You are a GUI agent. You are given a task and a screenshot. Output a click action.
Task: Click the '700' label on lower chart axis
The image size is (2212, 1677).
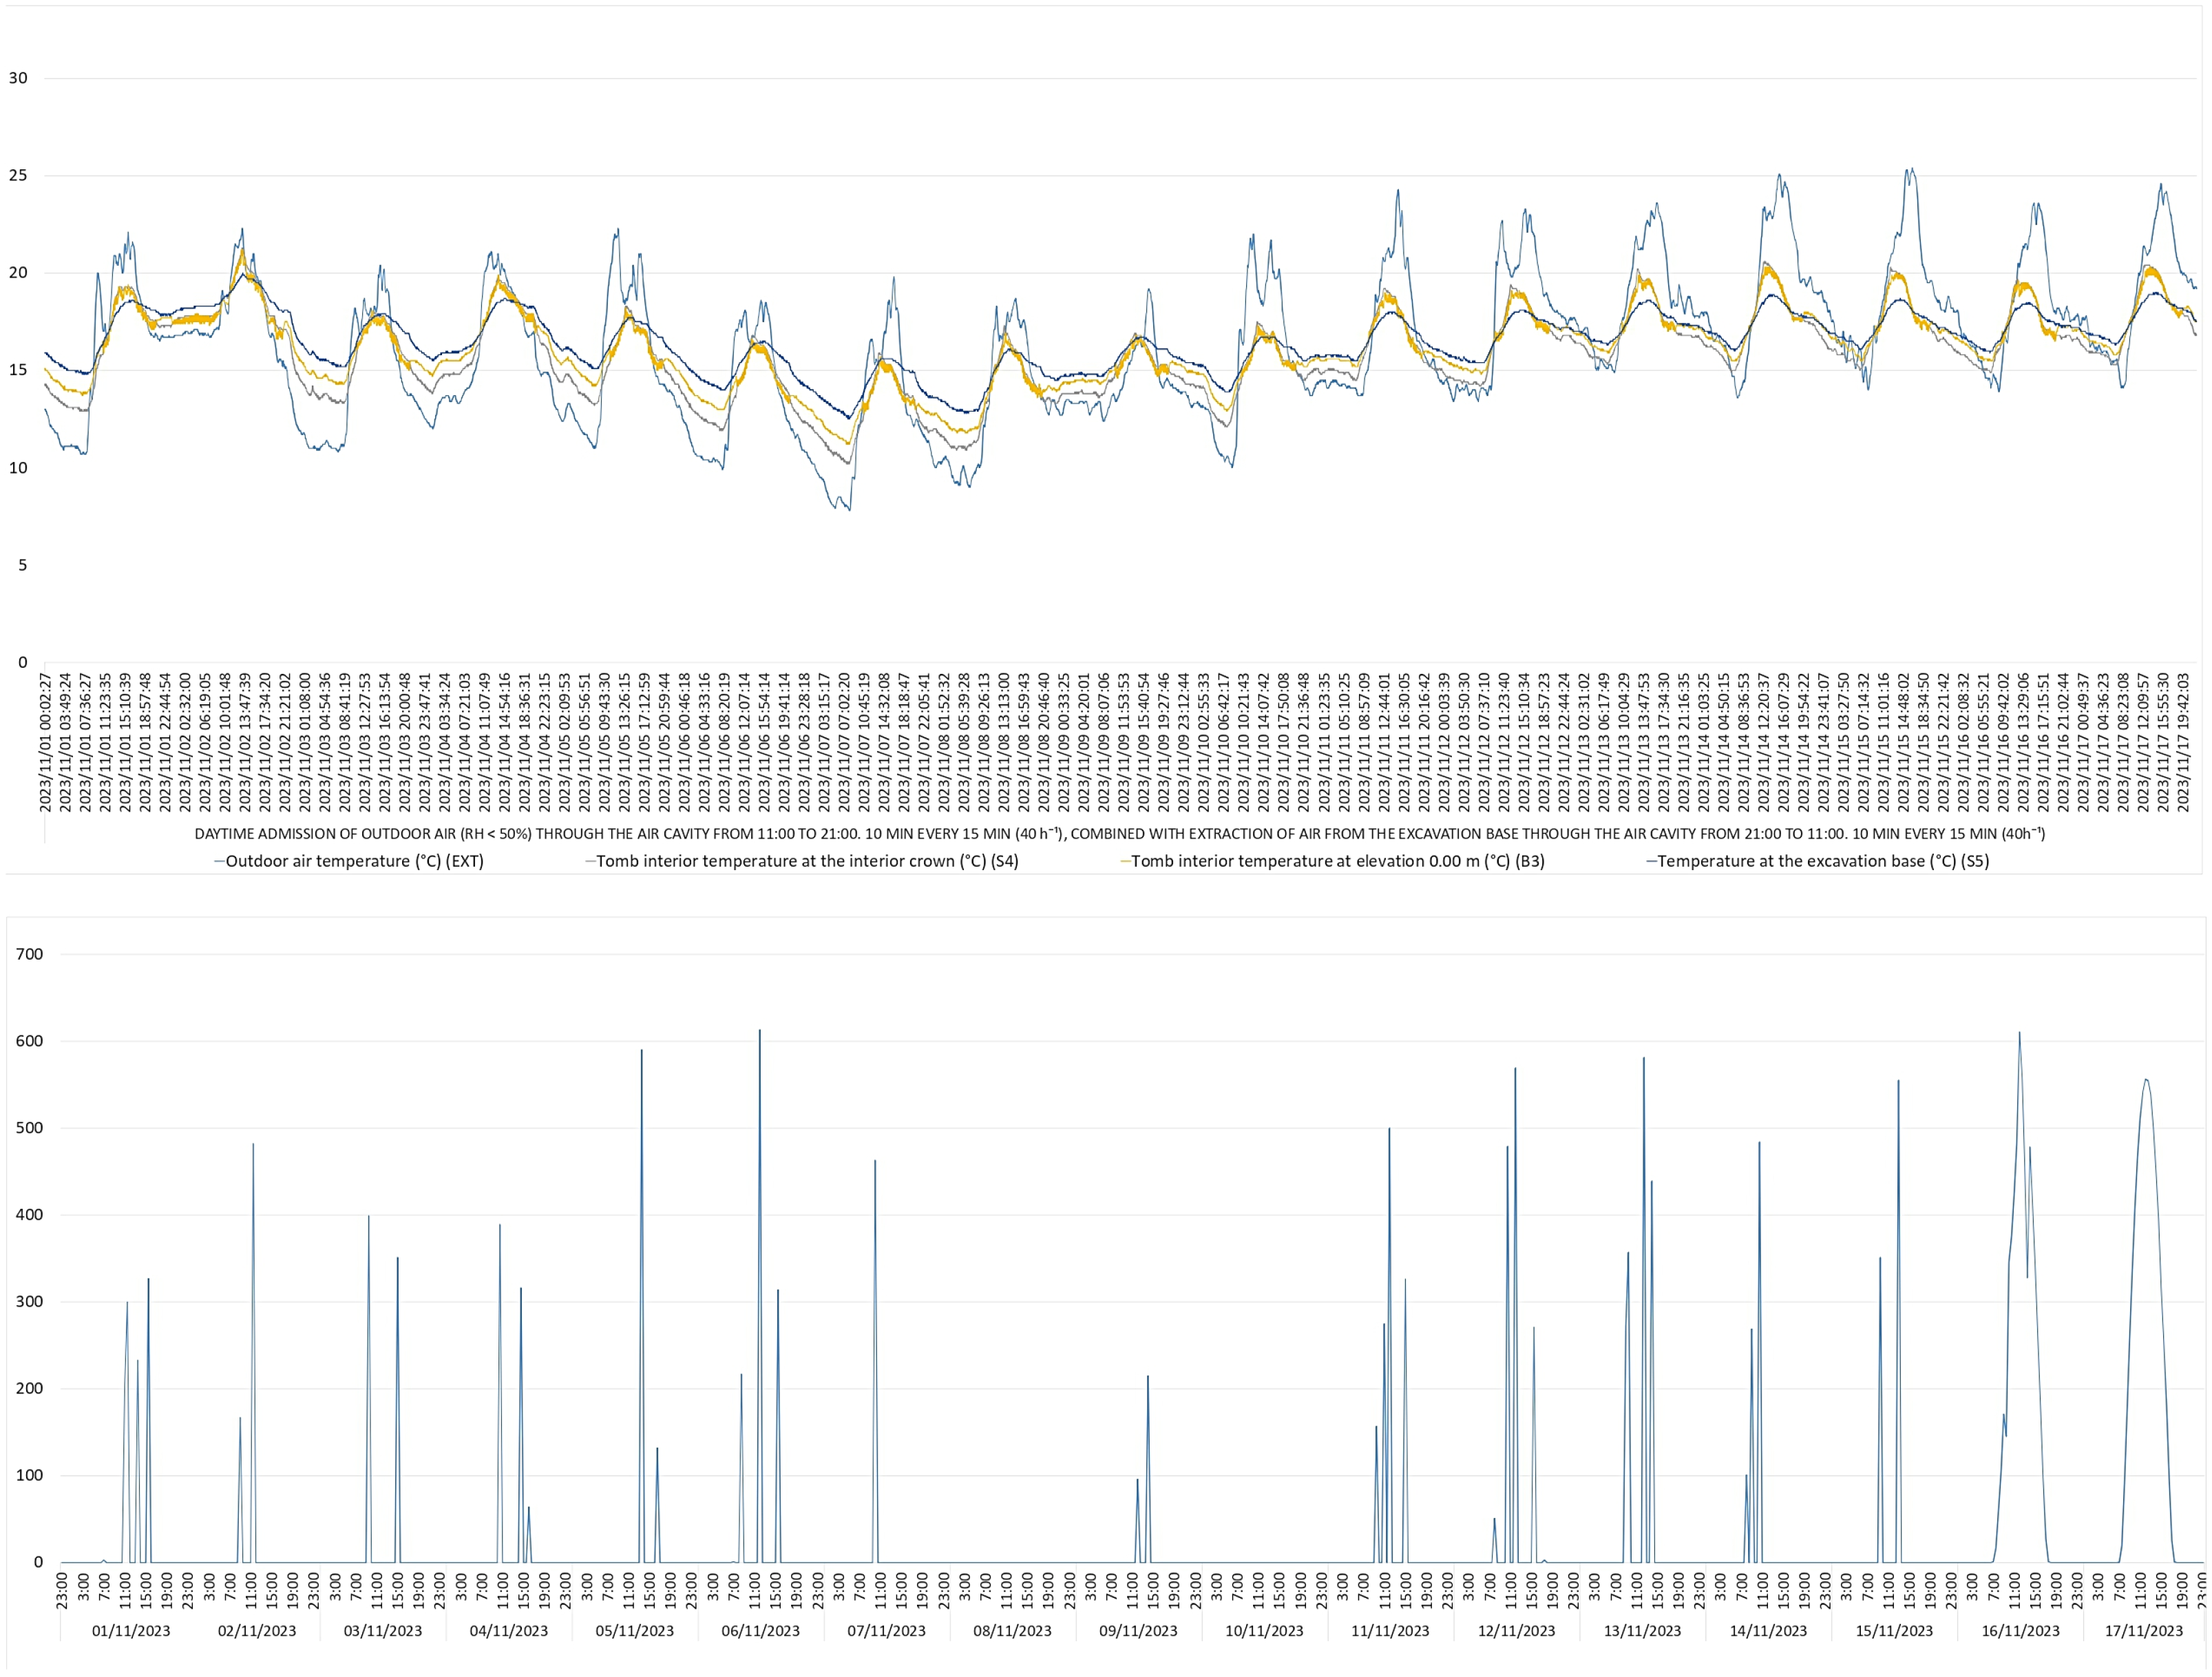(x=29, y=954)
